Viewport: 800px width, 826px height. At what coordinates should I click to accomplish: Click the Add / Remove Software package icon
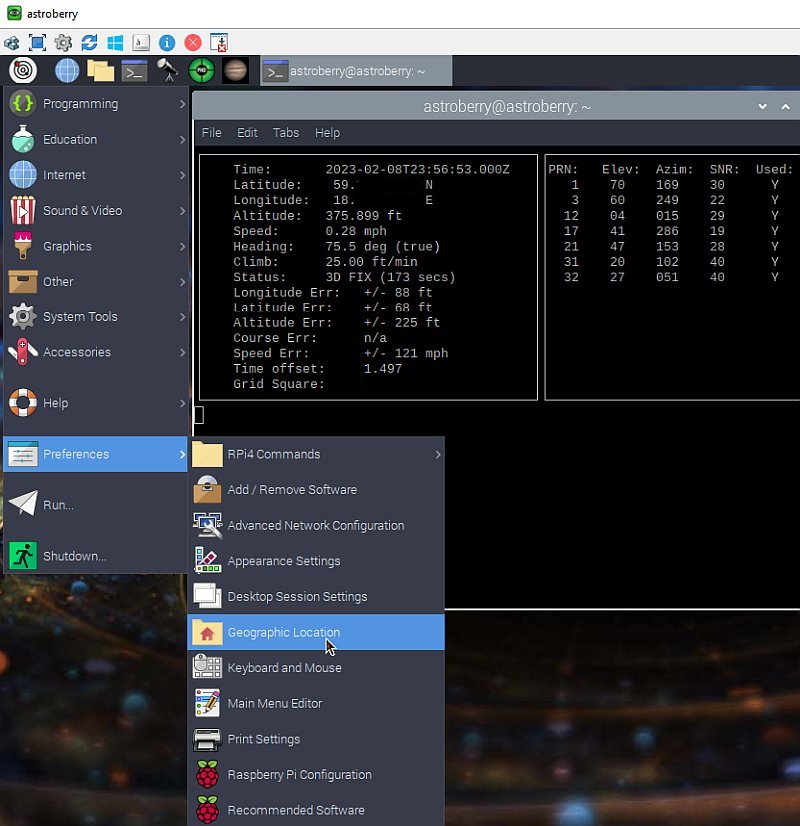pos(207,489)
